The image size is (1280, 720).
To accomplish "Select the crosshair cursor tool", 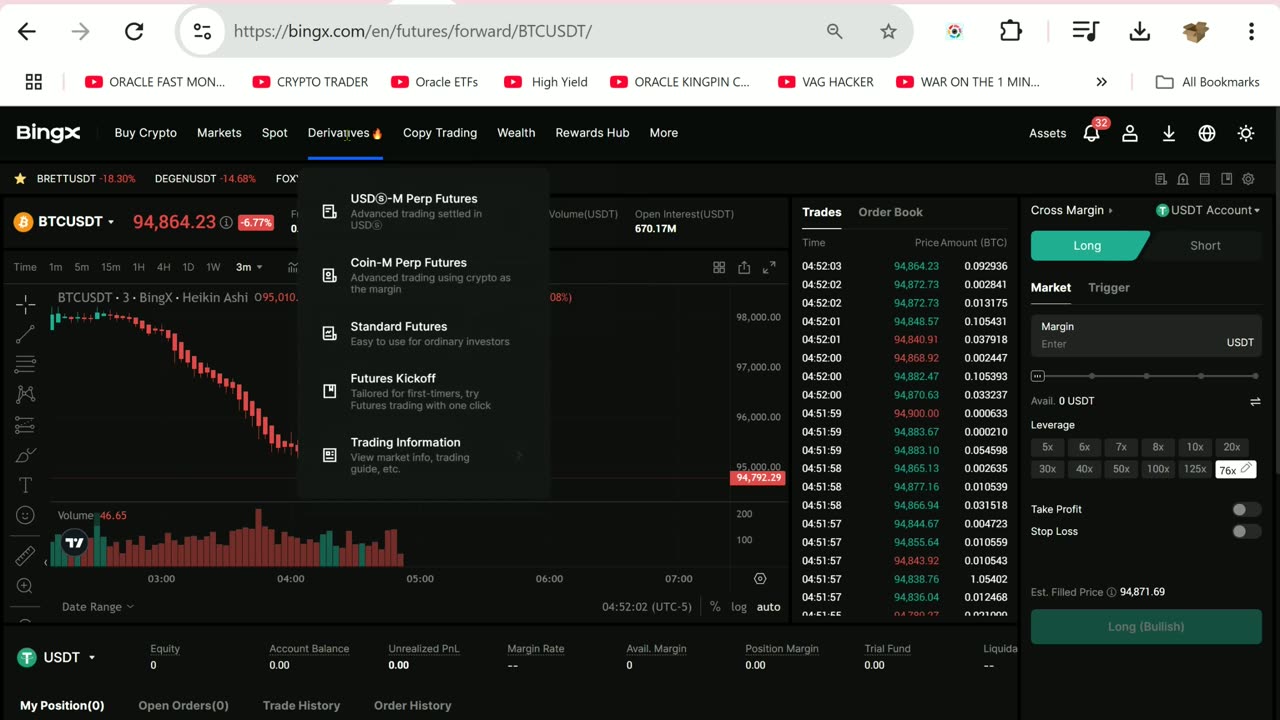I will point(26,303).
